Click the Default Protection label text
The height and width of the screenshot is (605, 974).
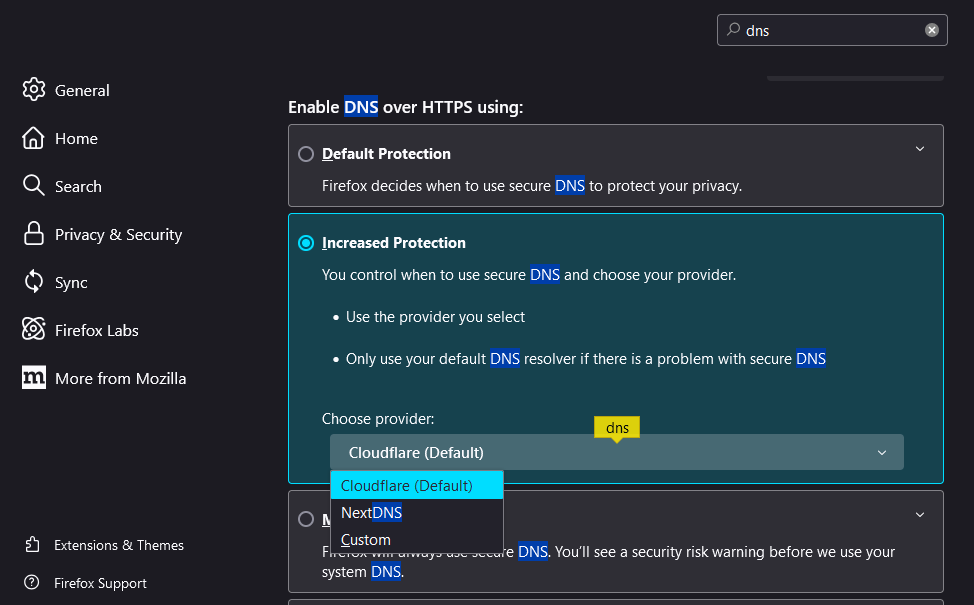(x=386, y=153)
